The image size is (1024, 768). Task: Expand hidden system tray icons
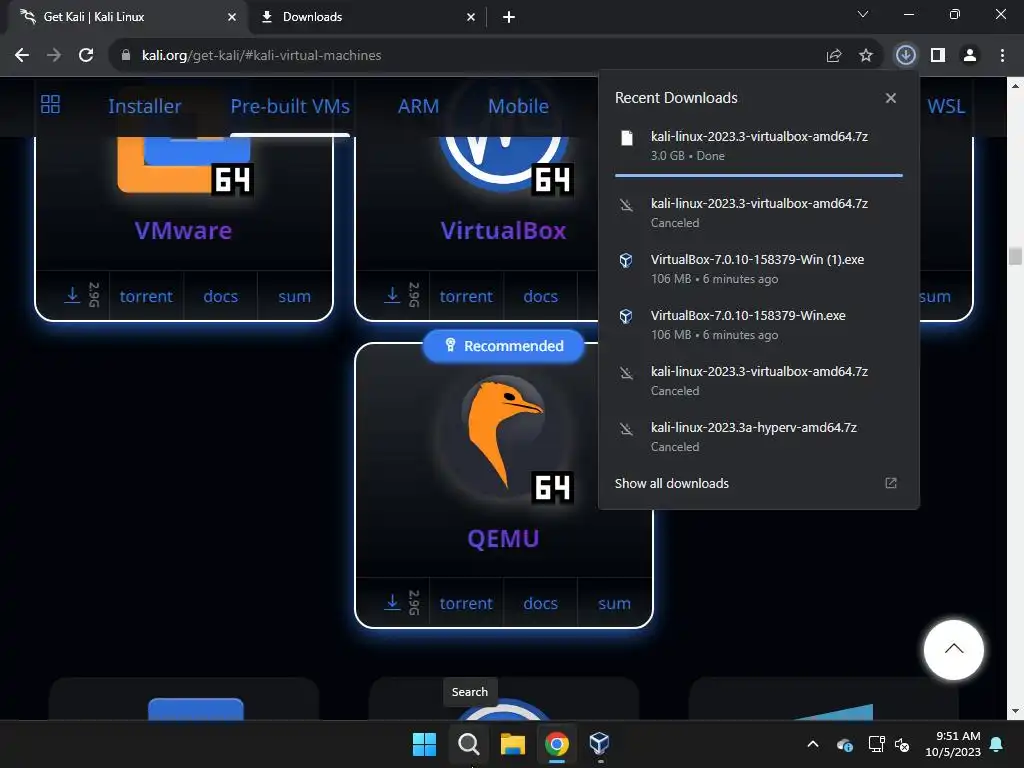click(813, 744)
